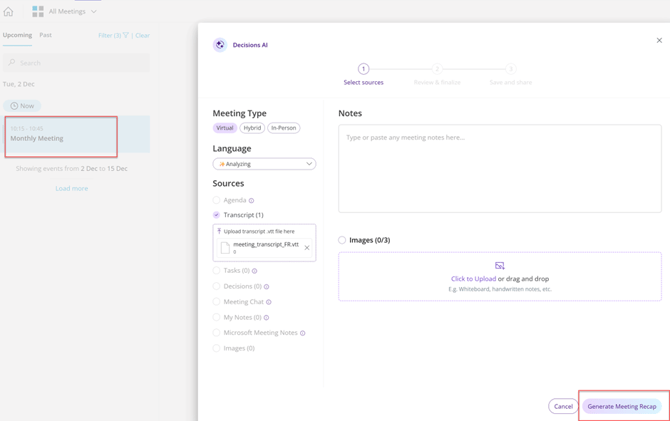Image resolution: width=670 pixels, height=421 pixels.
Task: Select the Meeting Chat source
Action: point(217,301)
